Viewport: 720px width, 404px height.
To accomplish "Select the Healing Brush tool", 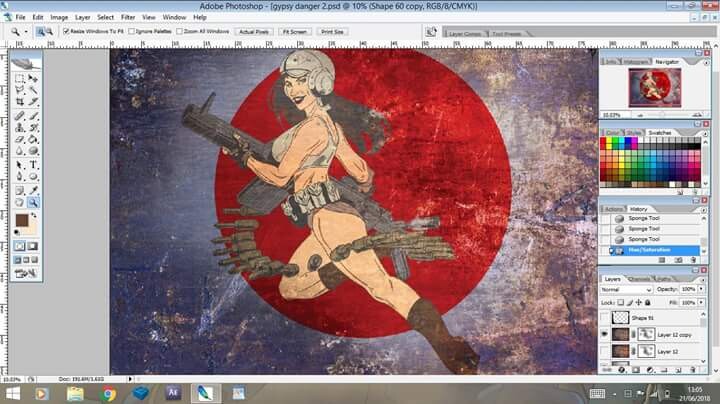I will click(x=19, y=116).
